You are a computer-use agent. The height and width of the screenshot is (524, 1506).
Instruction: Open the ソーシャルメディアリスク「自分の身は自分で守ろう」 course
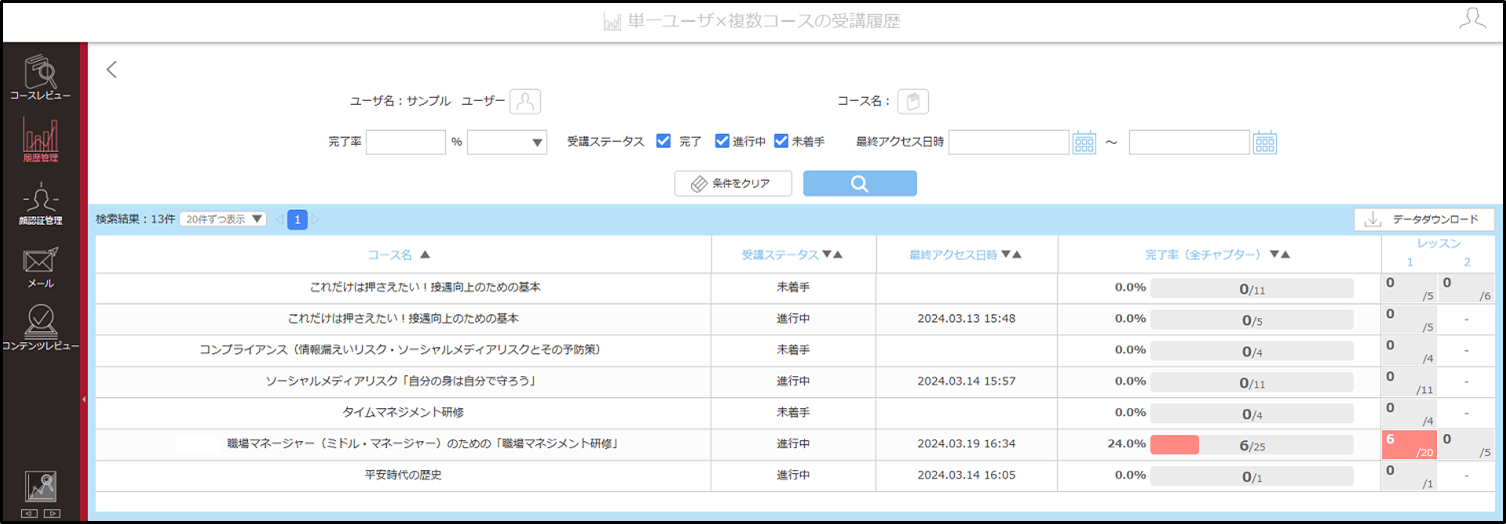(403, 381)
